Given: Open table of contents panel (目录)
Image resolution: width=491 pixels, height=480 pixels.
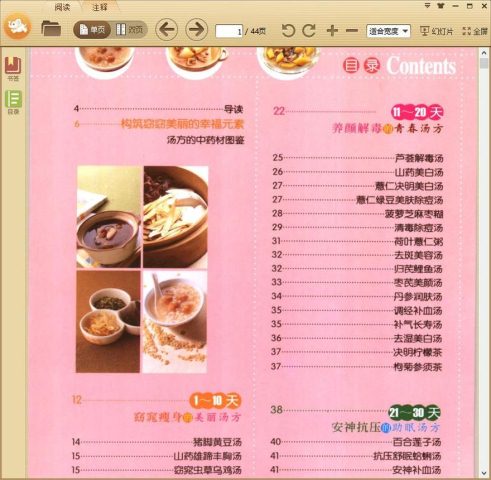Looking at the screenshot, I should point(13,102).
